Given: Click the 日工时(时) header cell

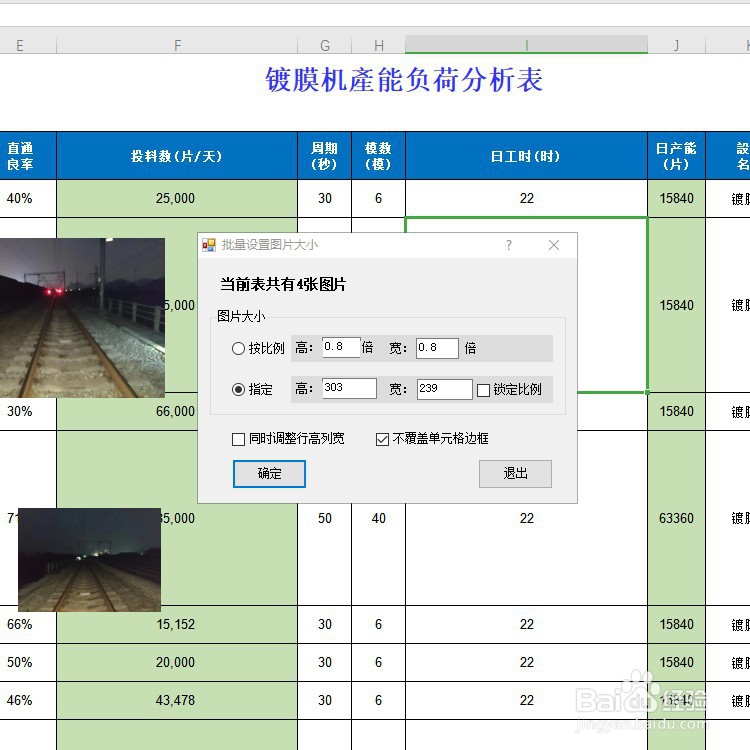Looking at the screenshot, I should pos(526,156).
